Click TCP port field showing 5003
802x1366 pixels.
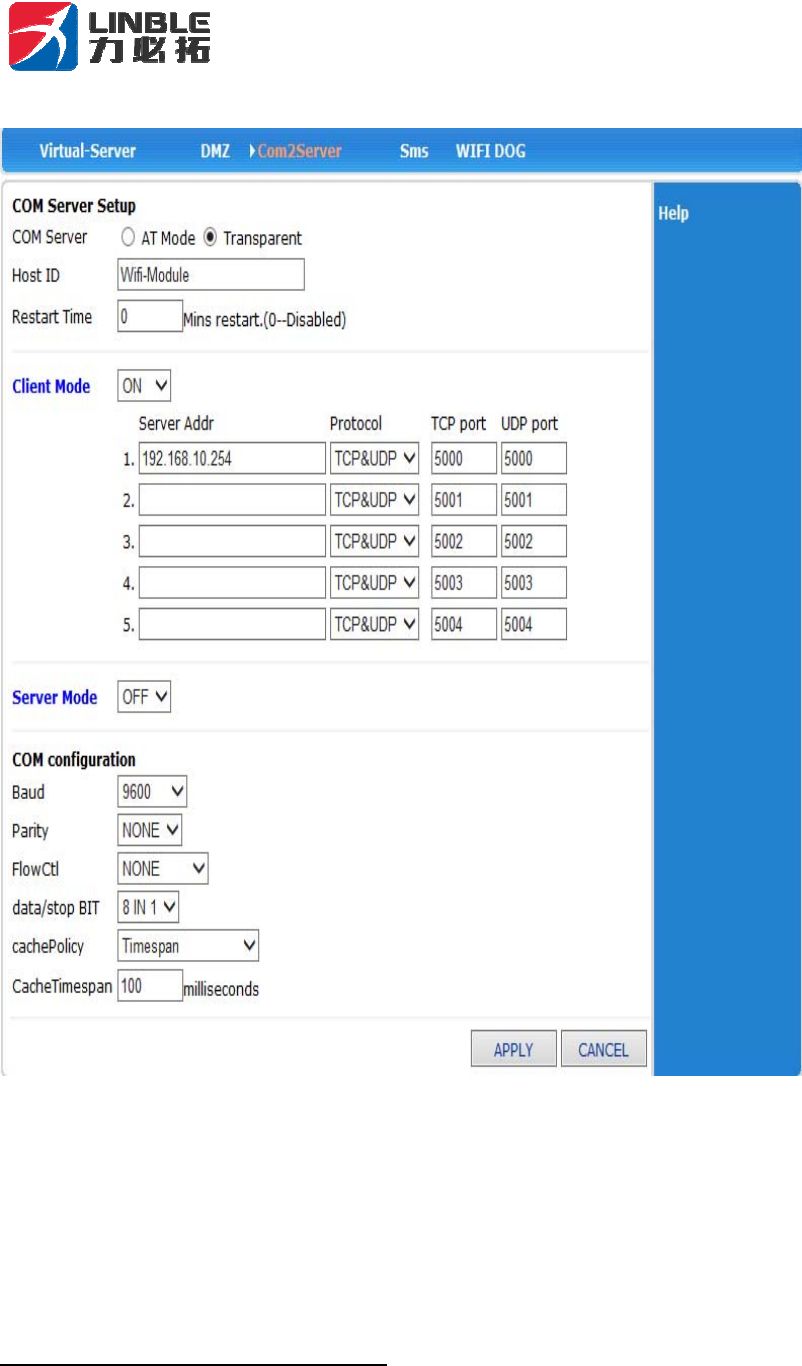point(464,582)
